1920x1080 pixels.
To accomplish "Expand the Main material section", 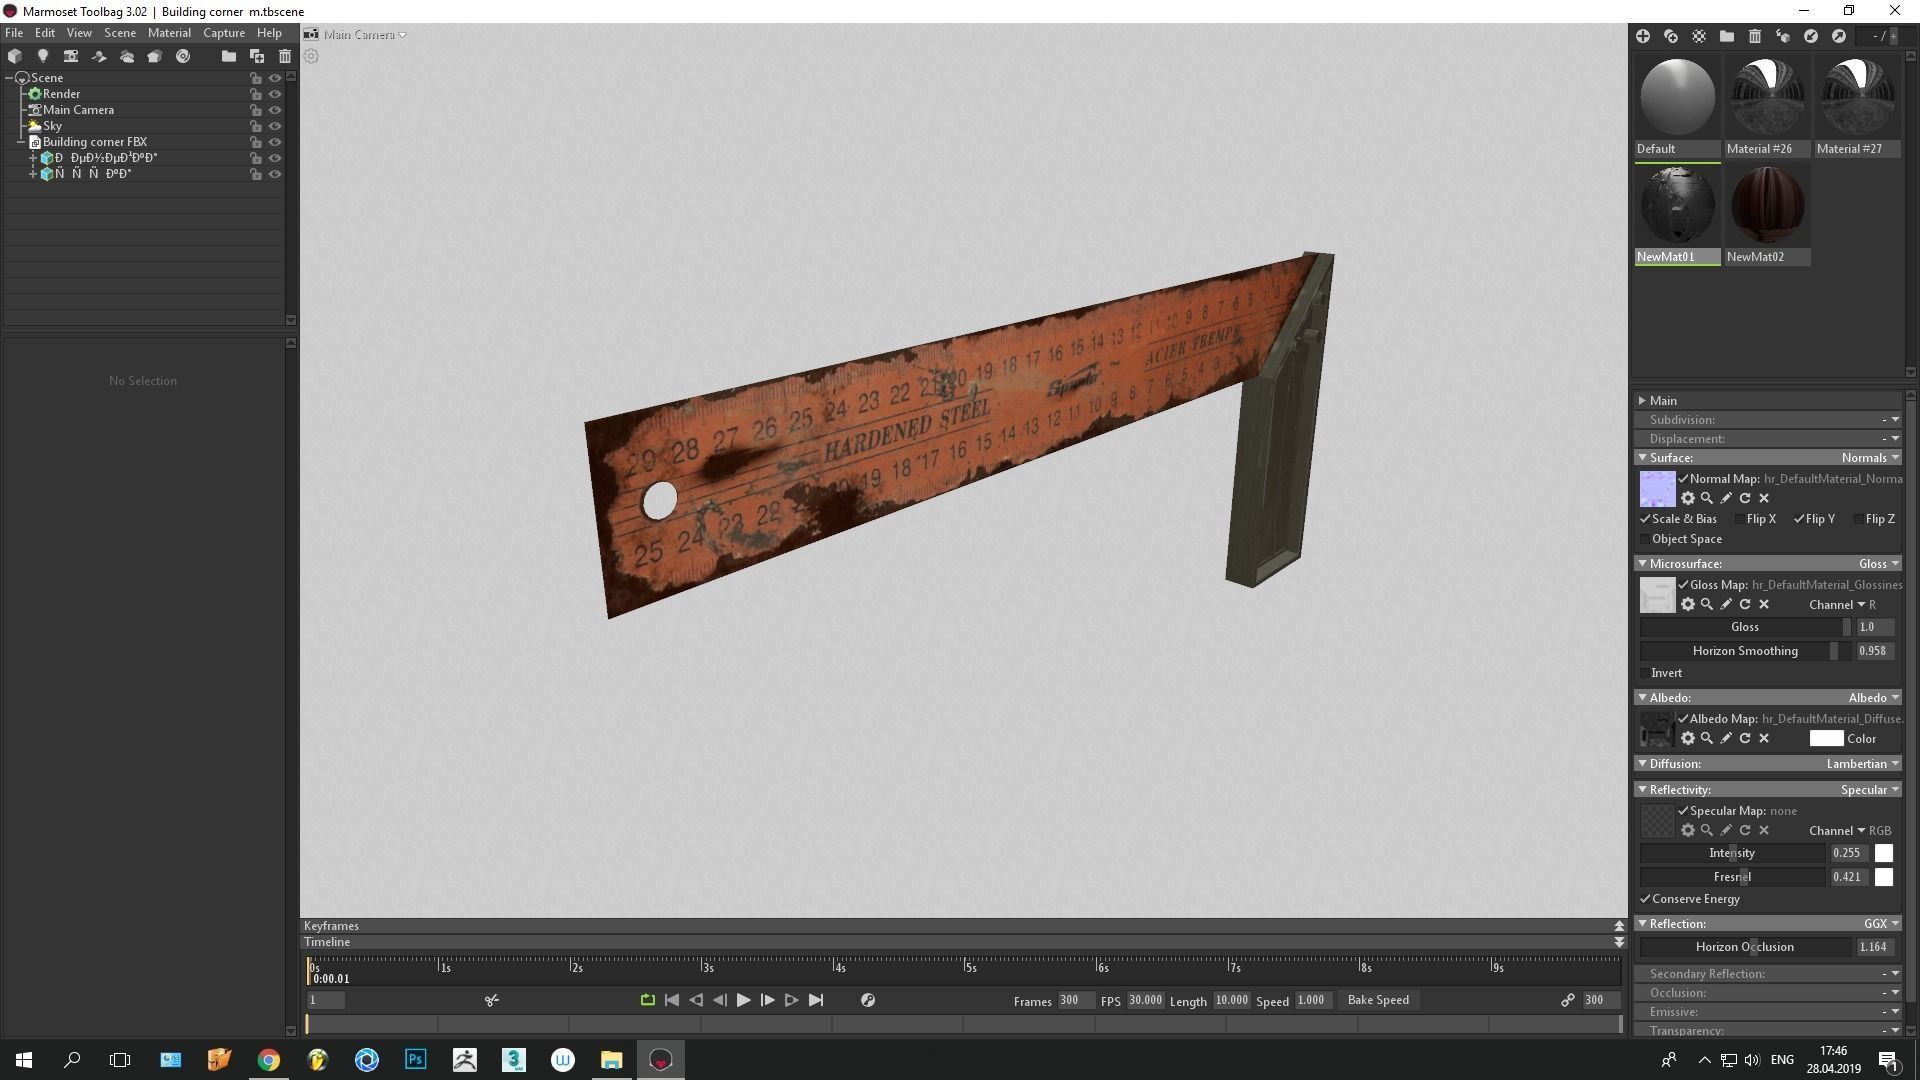I will point(1642,400).
